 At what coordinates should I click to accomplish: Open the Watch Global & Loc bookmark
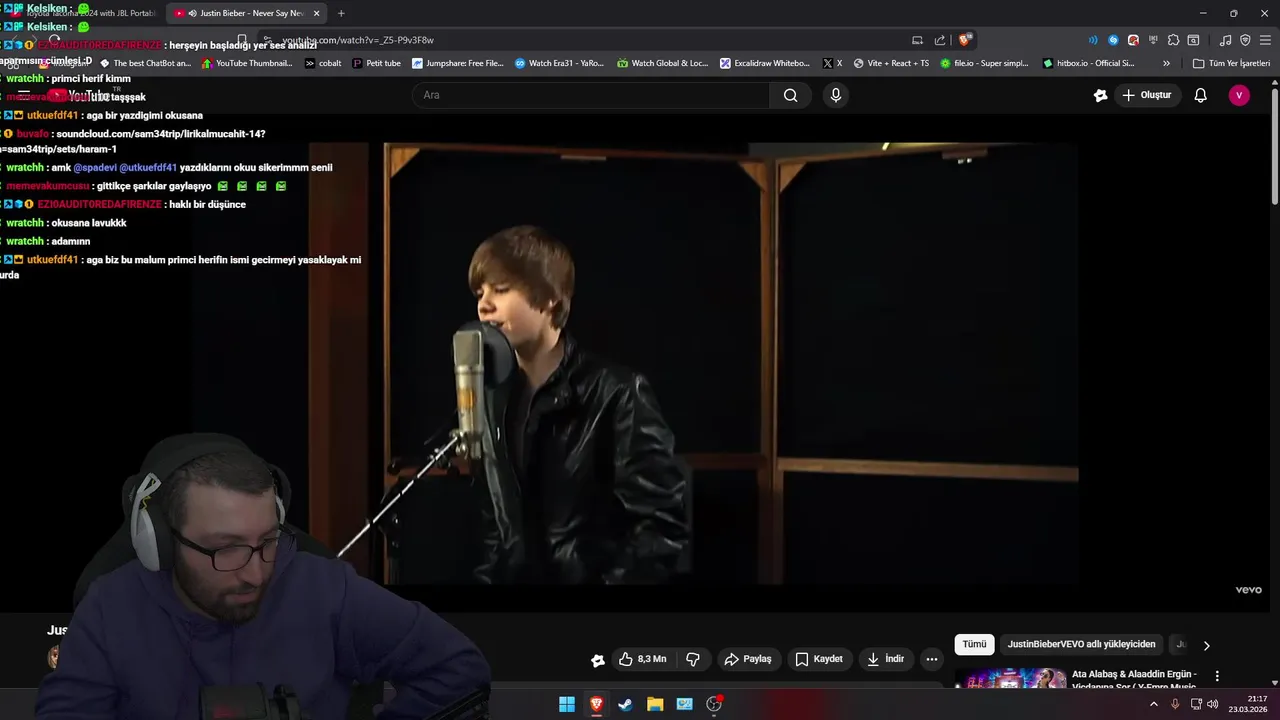click(663, 63)
